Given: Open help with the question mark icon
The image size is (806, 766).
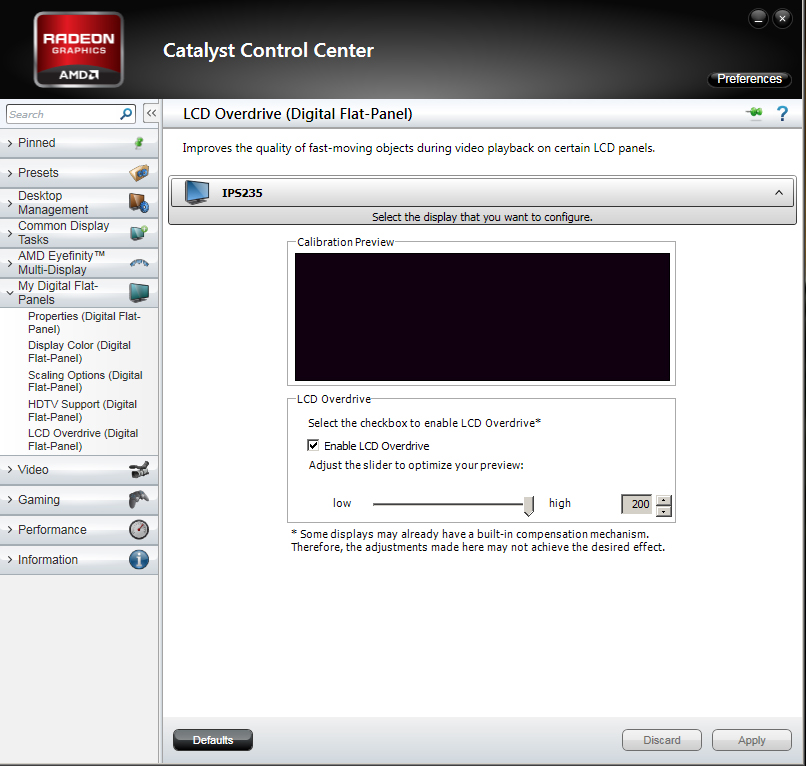Looking at the screenshot, I should coord(782,114).
